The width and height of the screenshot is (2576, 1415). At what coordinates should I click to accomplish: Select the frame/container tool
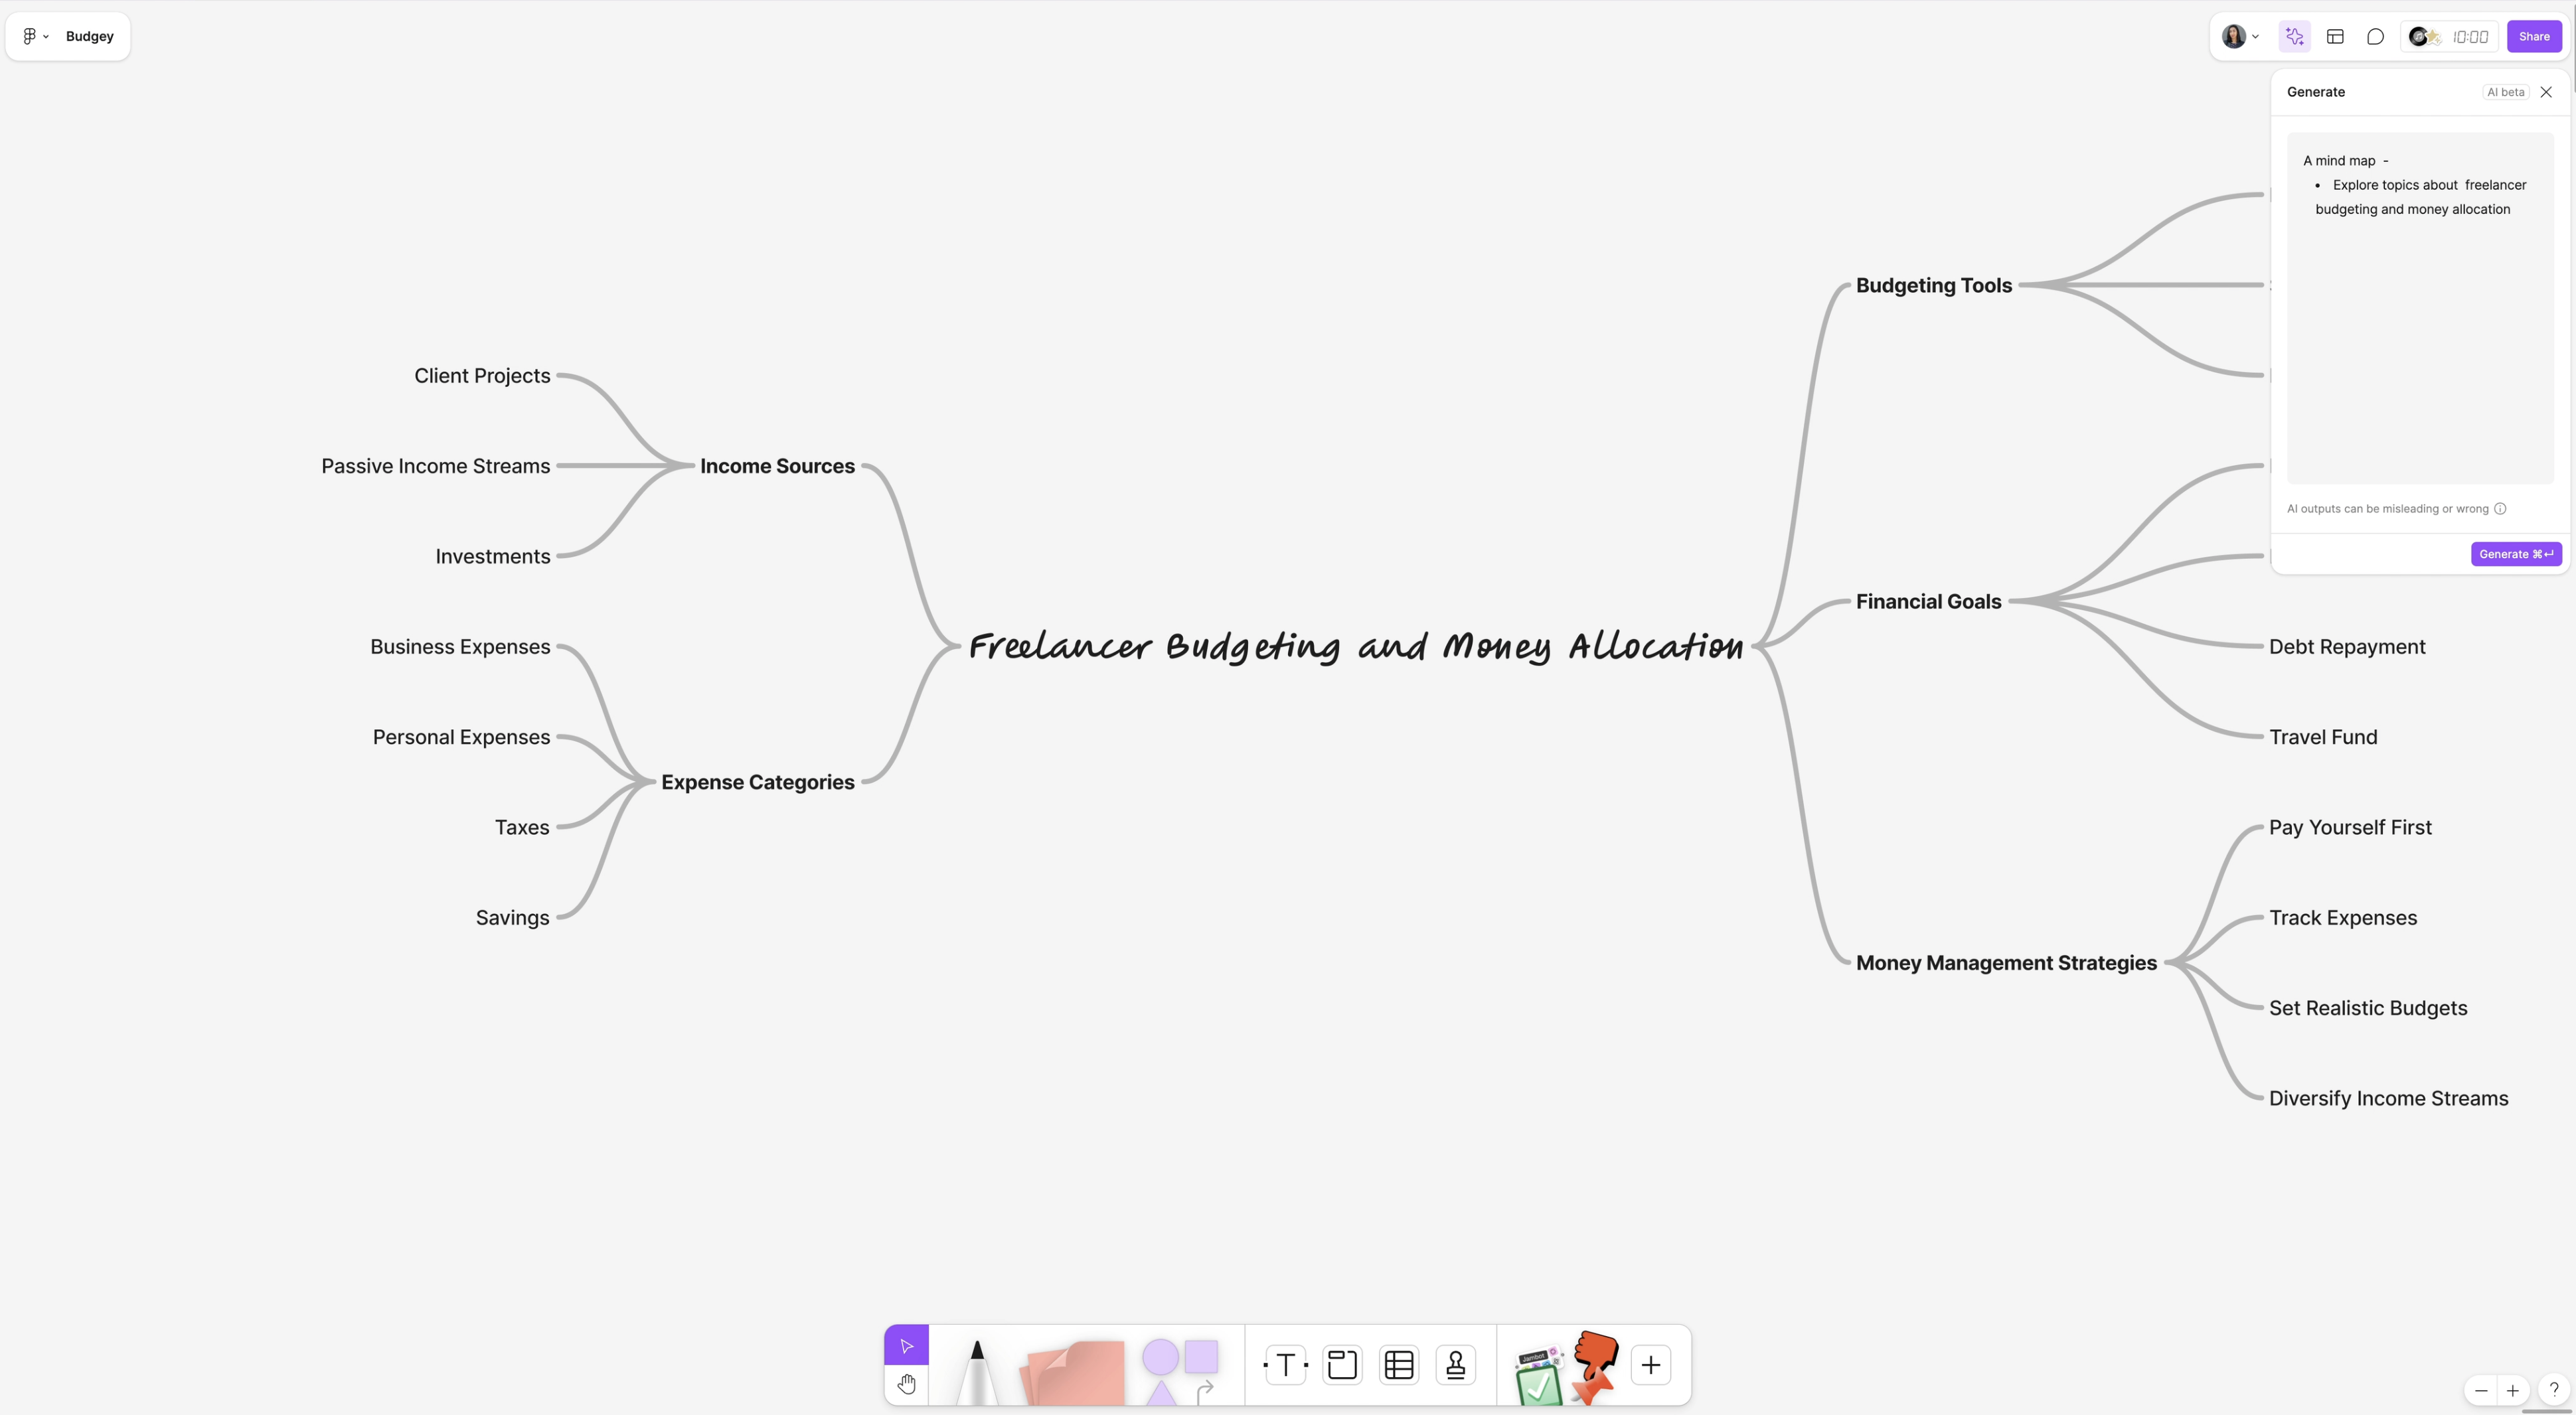click(1340, 1365)
